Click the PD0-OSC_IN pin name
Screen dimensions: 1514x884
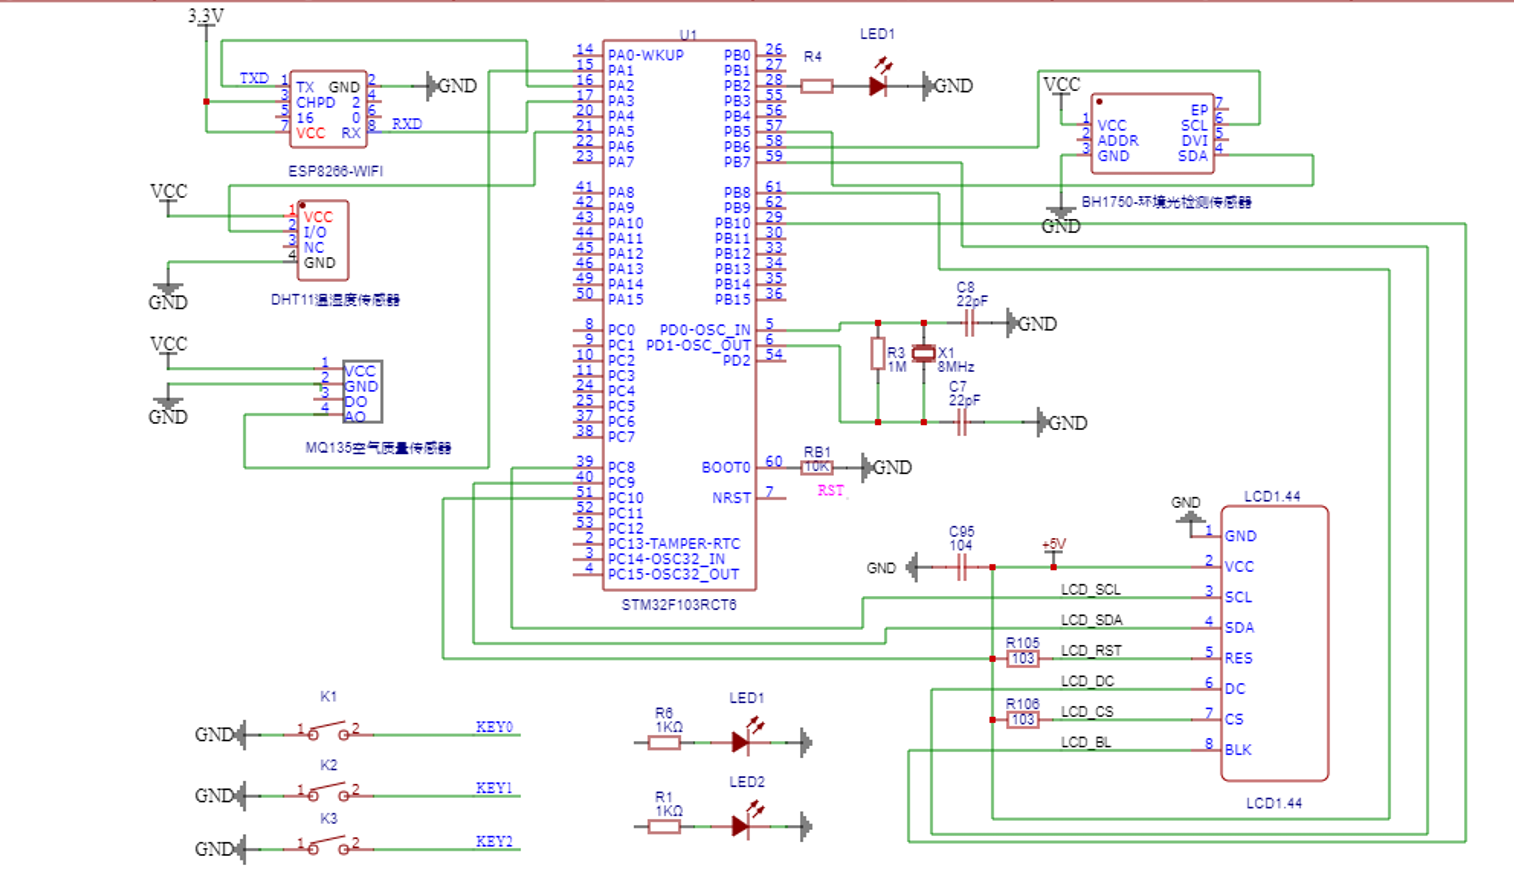click(705, 330)
